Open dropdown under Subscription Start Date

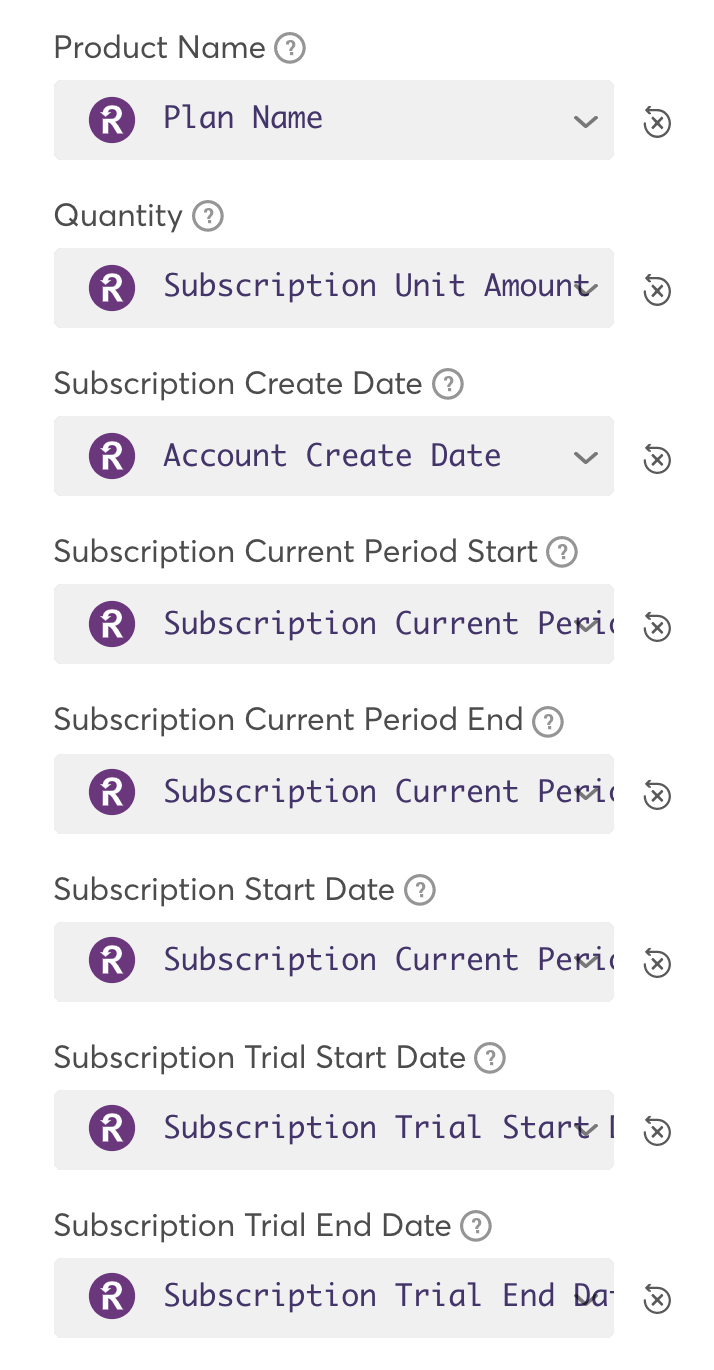pos(587,961)
